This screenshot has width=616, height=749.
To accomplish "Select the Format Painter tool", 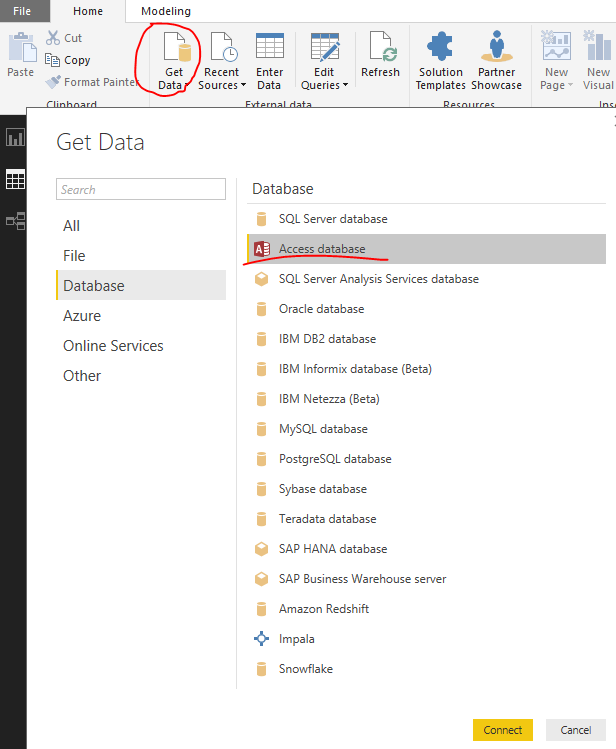I will pyautogui.click(x=92, y=82).
